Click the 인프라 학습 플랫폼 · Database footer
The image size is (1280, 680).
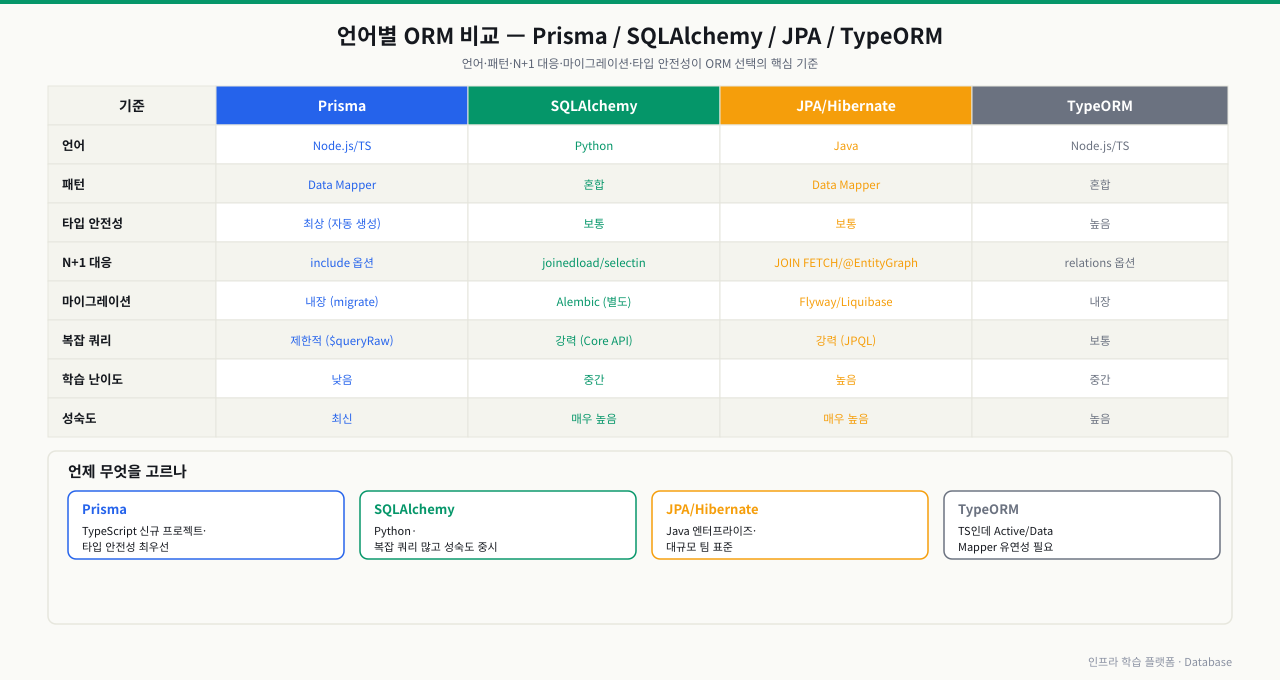click(1160, 662)
